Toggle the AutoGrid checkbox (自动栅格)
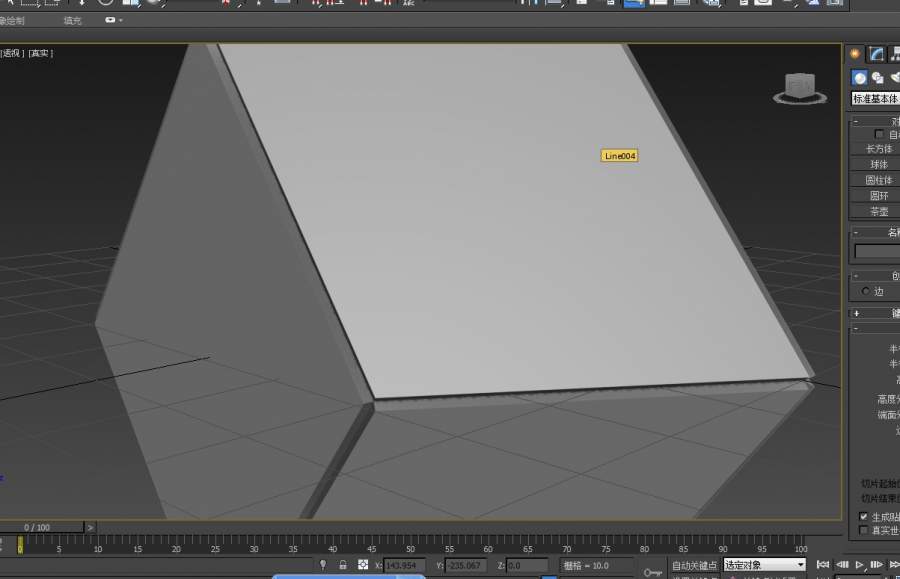 (x=879, y=134)
